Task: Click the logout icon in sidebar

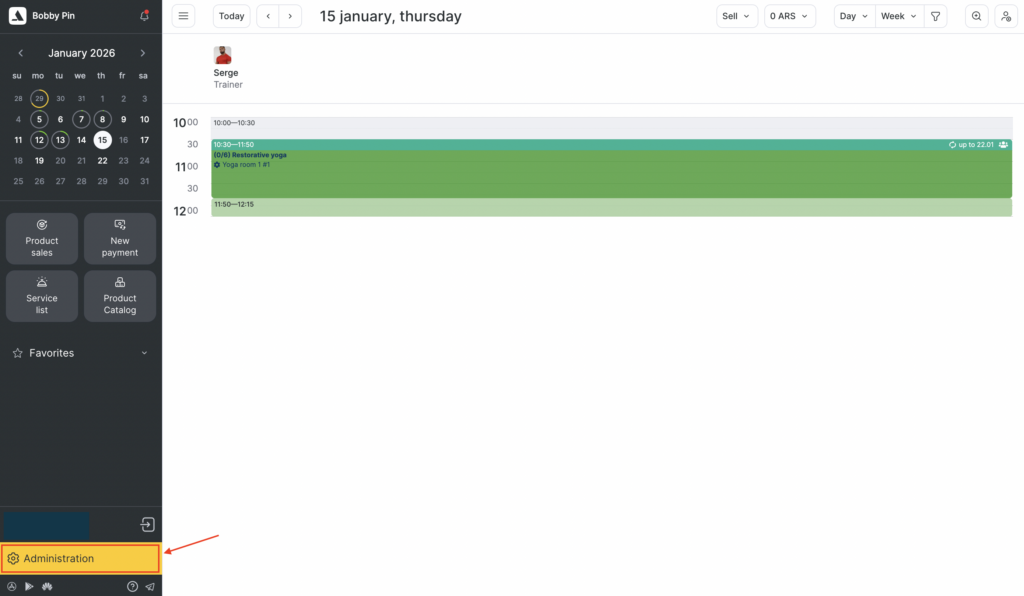Action: [x=147, y=525]
